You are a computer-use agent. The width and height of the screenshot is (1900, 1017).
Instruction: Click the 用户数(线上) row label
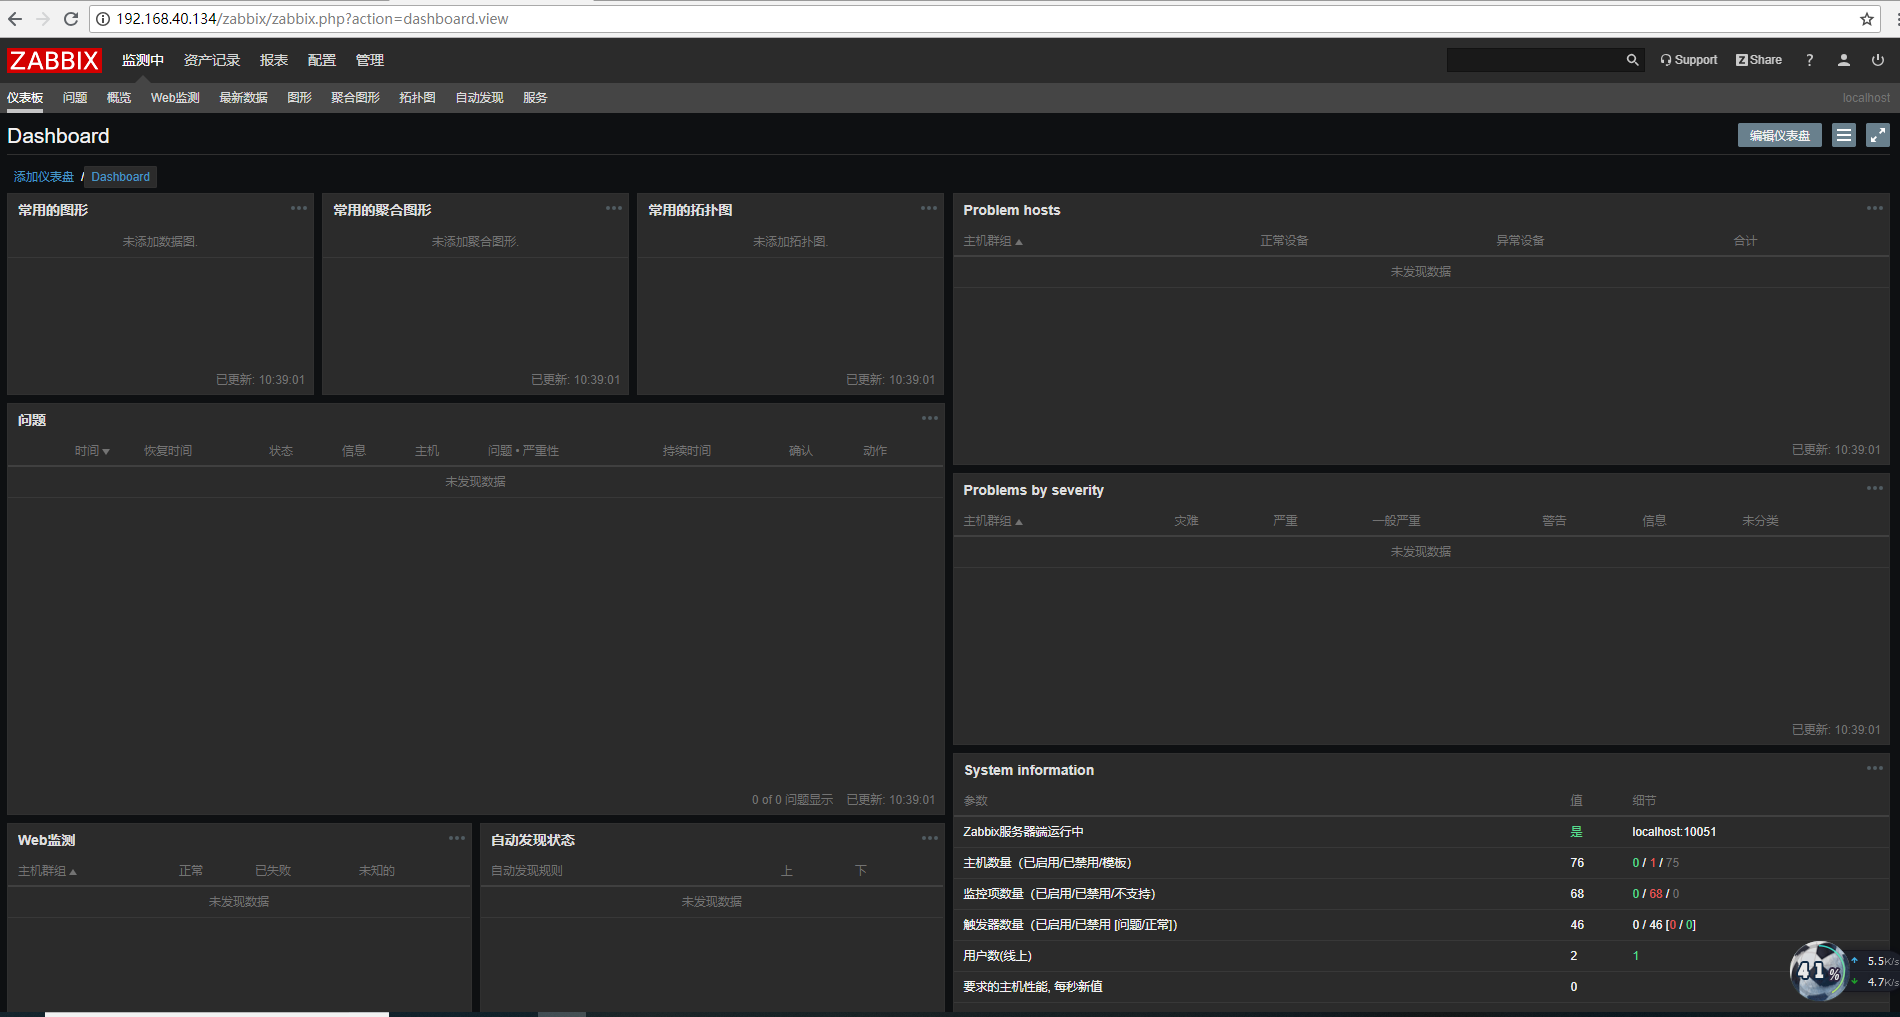tap(997, 956)
